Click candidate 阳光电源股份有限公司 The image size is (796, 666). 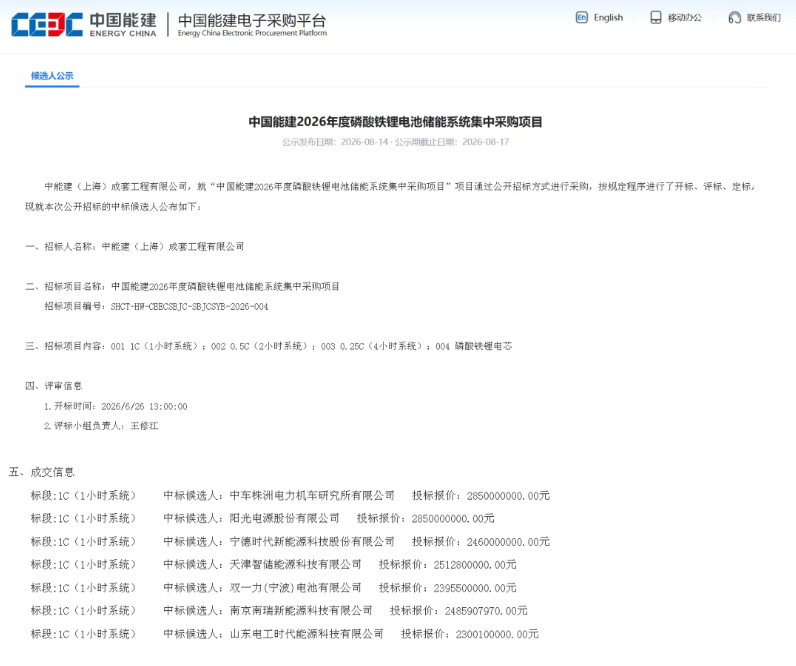coord(284,518)
